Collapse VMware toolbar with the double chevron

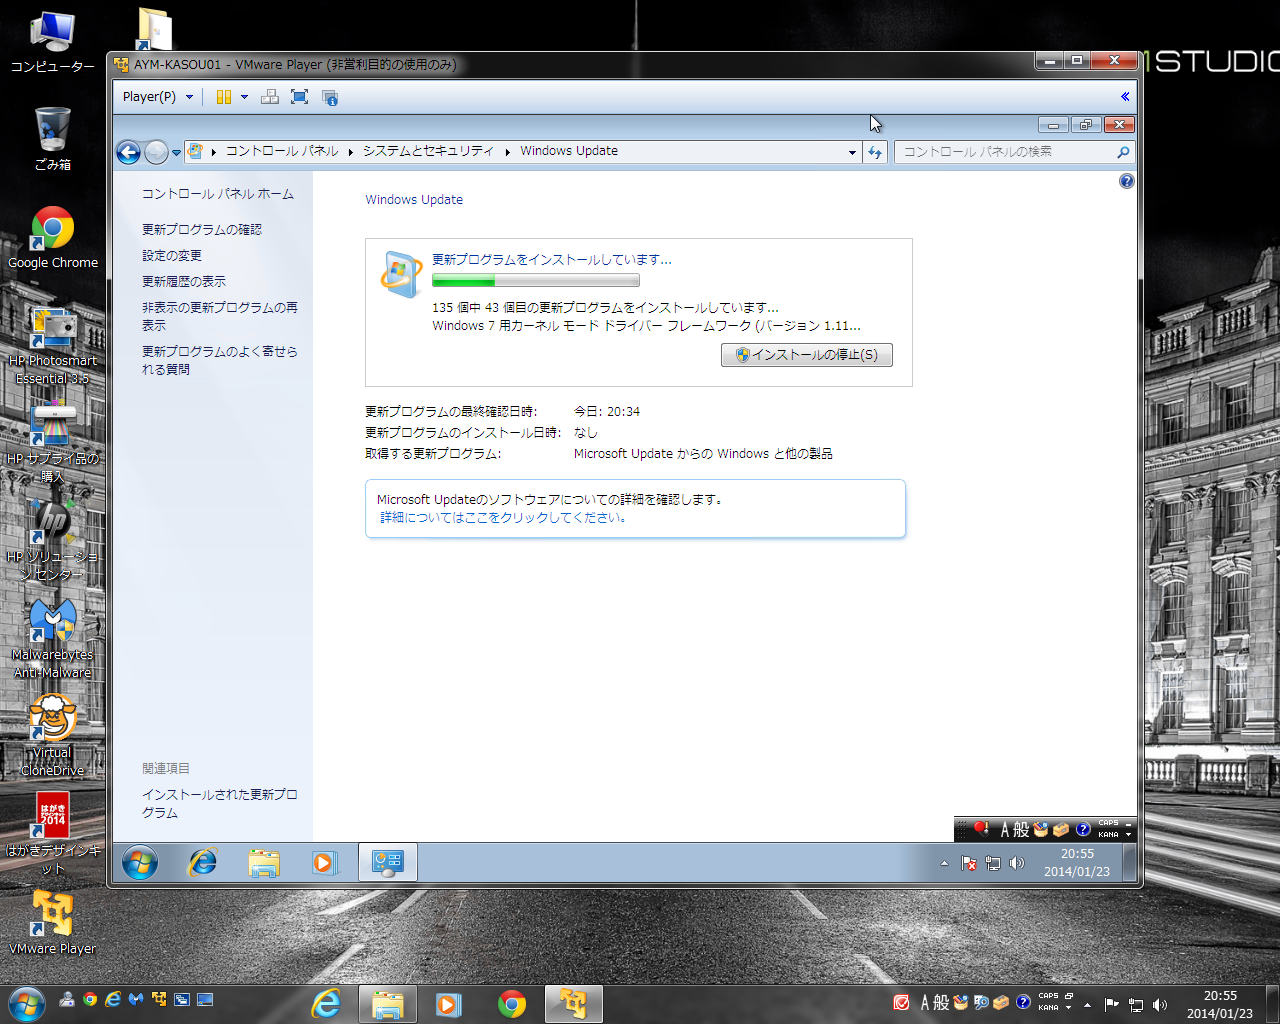(1125, 97)
